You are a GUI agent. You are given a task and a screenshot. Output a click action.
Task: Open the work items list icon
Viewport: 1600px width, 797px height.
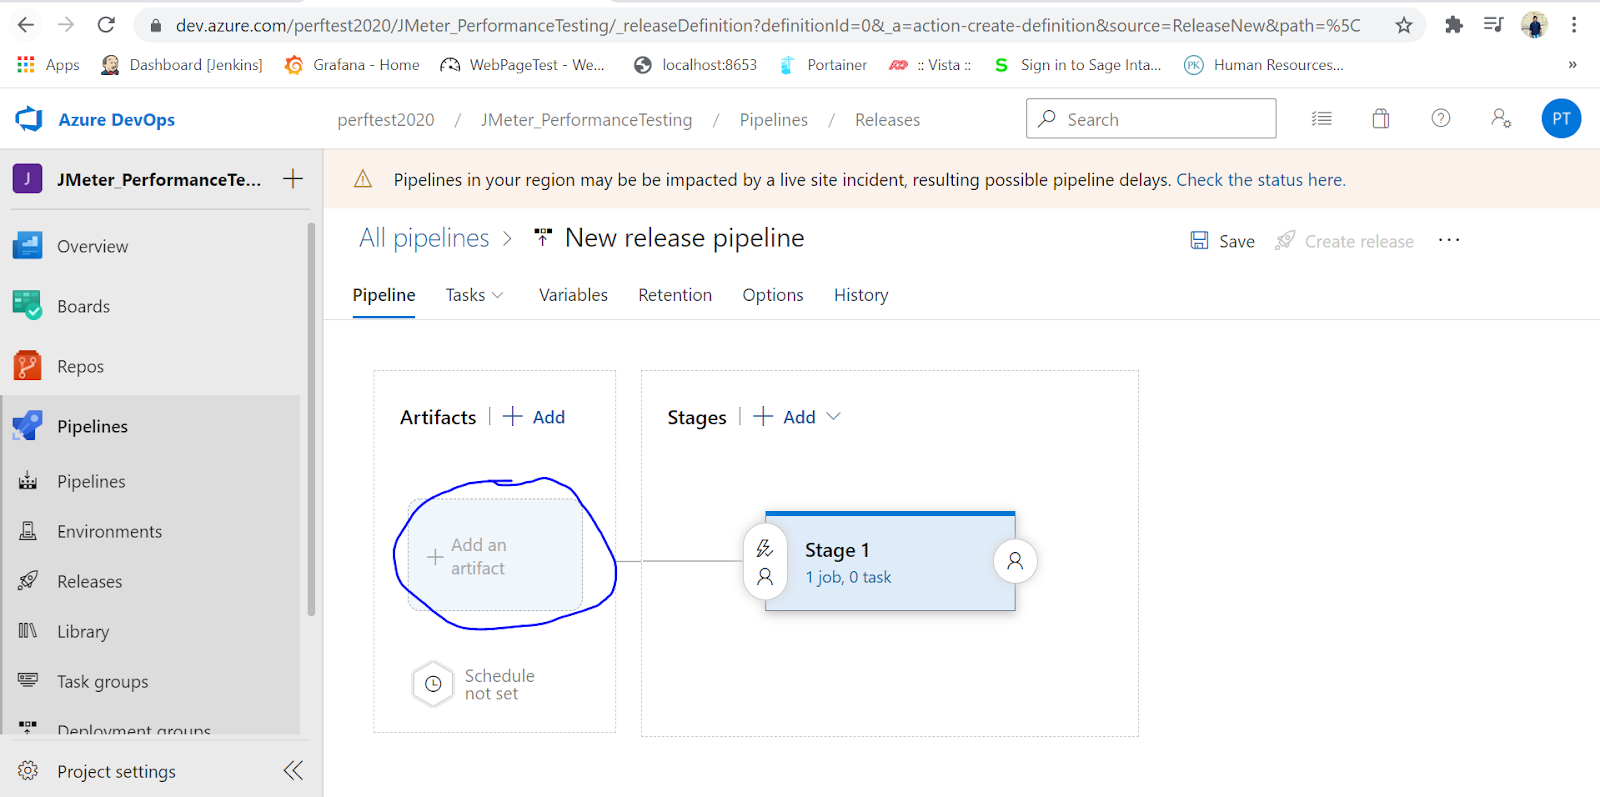point(1321,119)
